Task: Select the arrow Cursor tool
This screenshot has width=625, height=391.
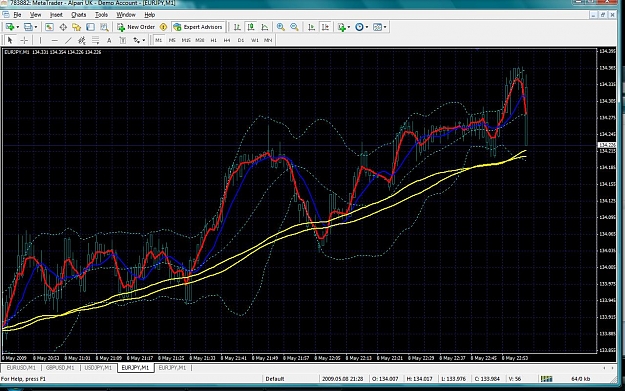Action: (x=10, y=40)
